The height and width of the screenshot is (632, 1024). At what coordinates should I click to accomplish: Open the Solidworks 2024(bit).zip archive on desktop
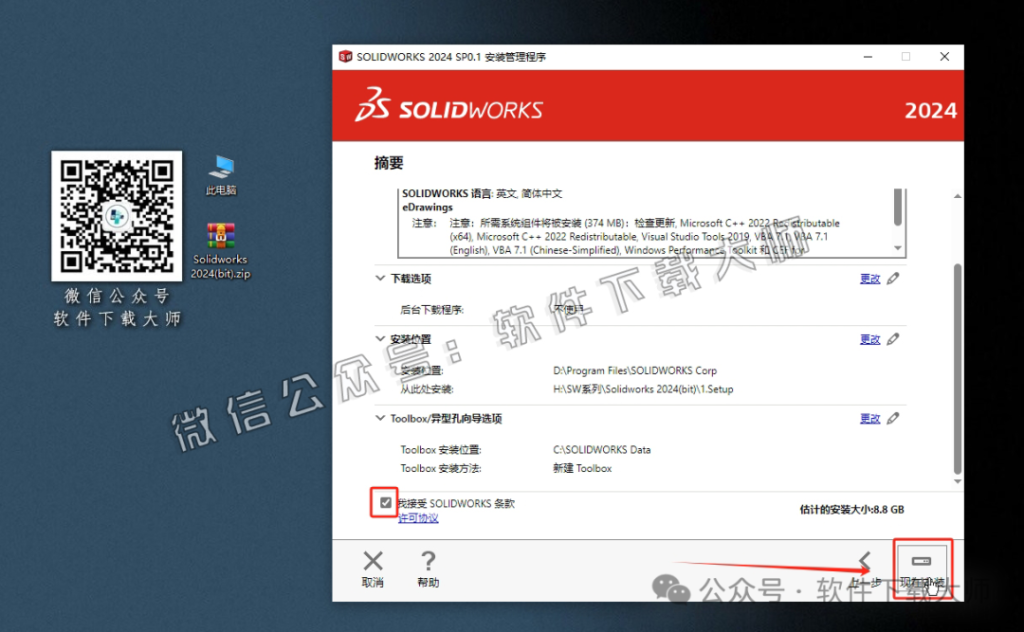coord(219,236)
